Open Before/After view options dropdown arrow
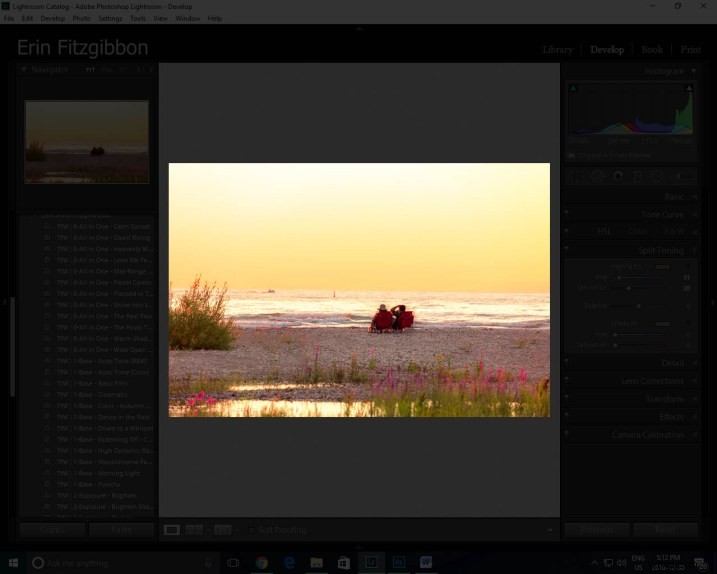The image size is (717, 574). (208, 531)
